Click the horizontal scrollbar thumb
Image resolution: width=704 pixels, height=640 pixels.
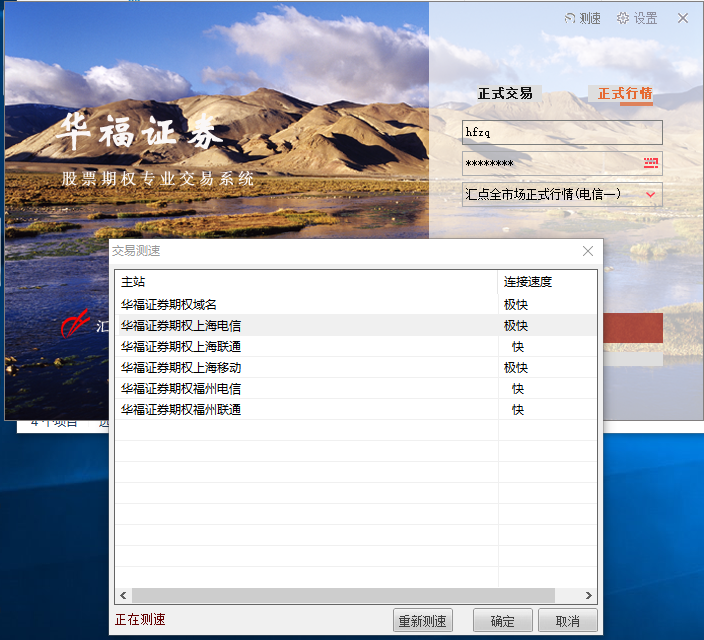coord(343,596)
